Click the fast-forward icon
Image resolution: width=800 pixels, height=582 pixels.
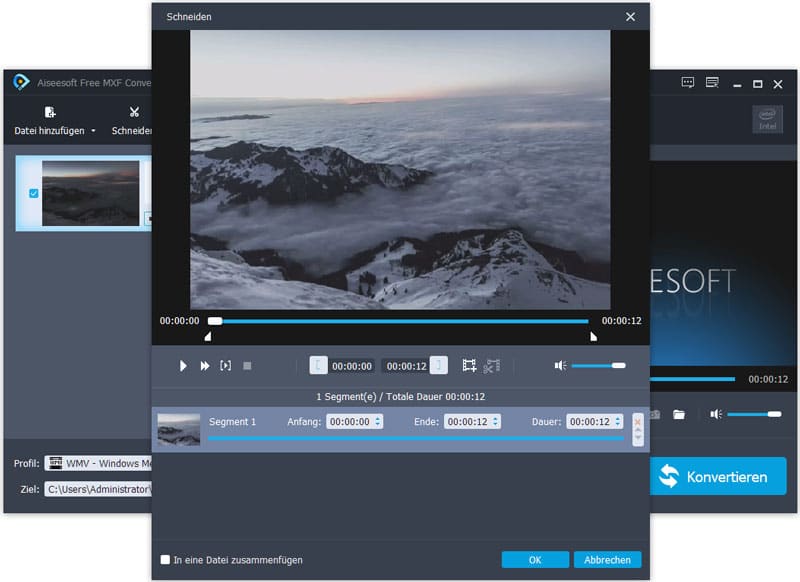point(205,366)
